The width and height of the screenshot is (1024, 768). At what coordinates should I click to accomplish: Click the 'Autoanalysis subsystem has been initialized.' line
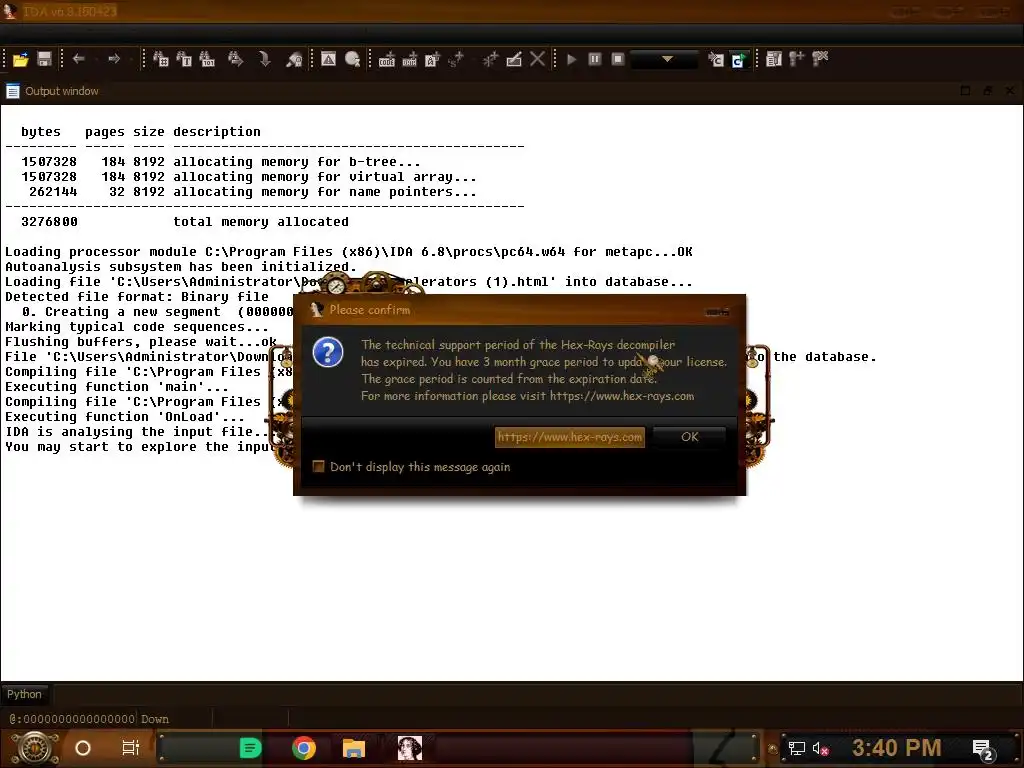tap(182, 267)
